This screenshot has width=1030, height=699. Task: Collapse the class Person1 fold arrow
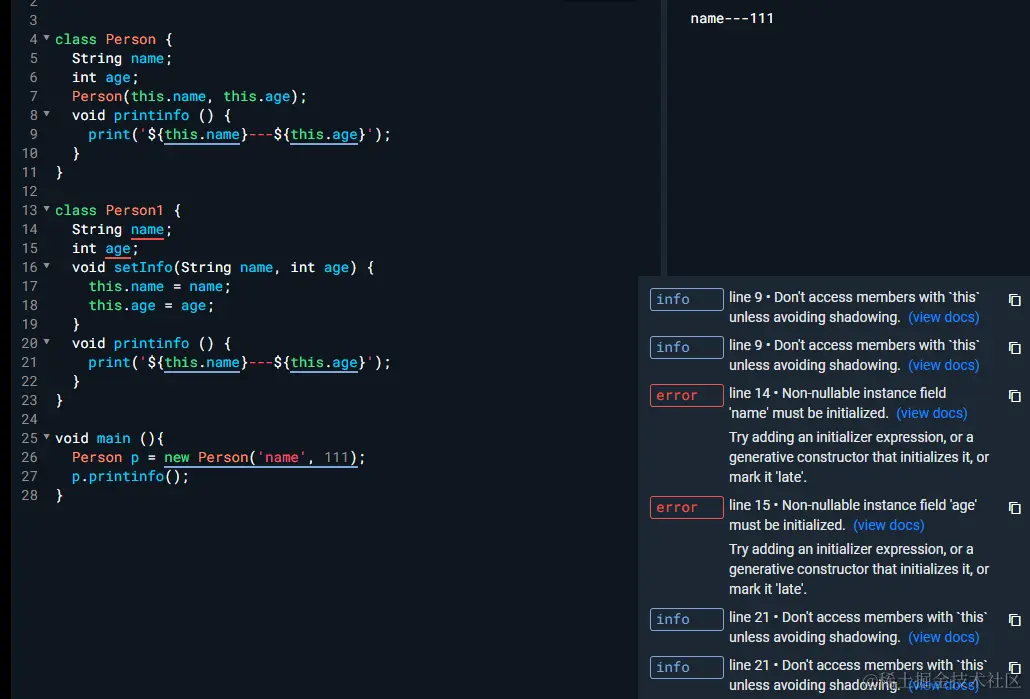pyautogui.click(x=47, y=209)
